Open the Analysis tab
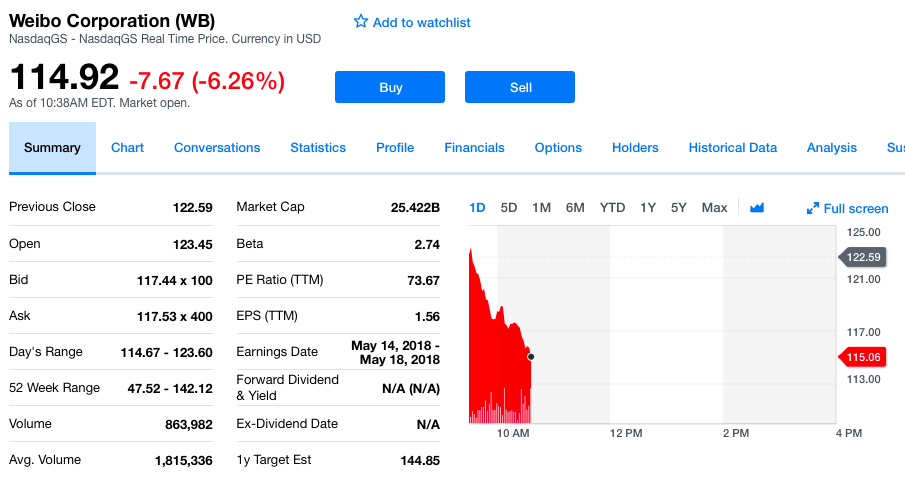The width and height of the screenshot is (905, 479). [831, 148]
